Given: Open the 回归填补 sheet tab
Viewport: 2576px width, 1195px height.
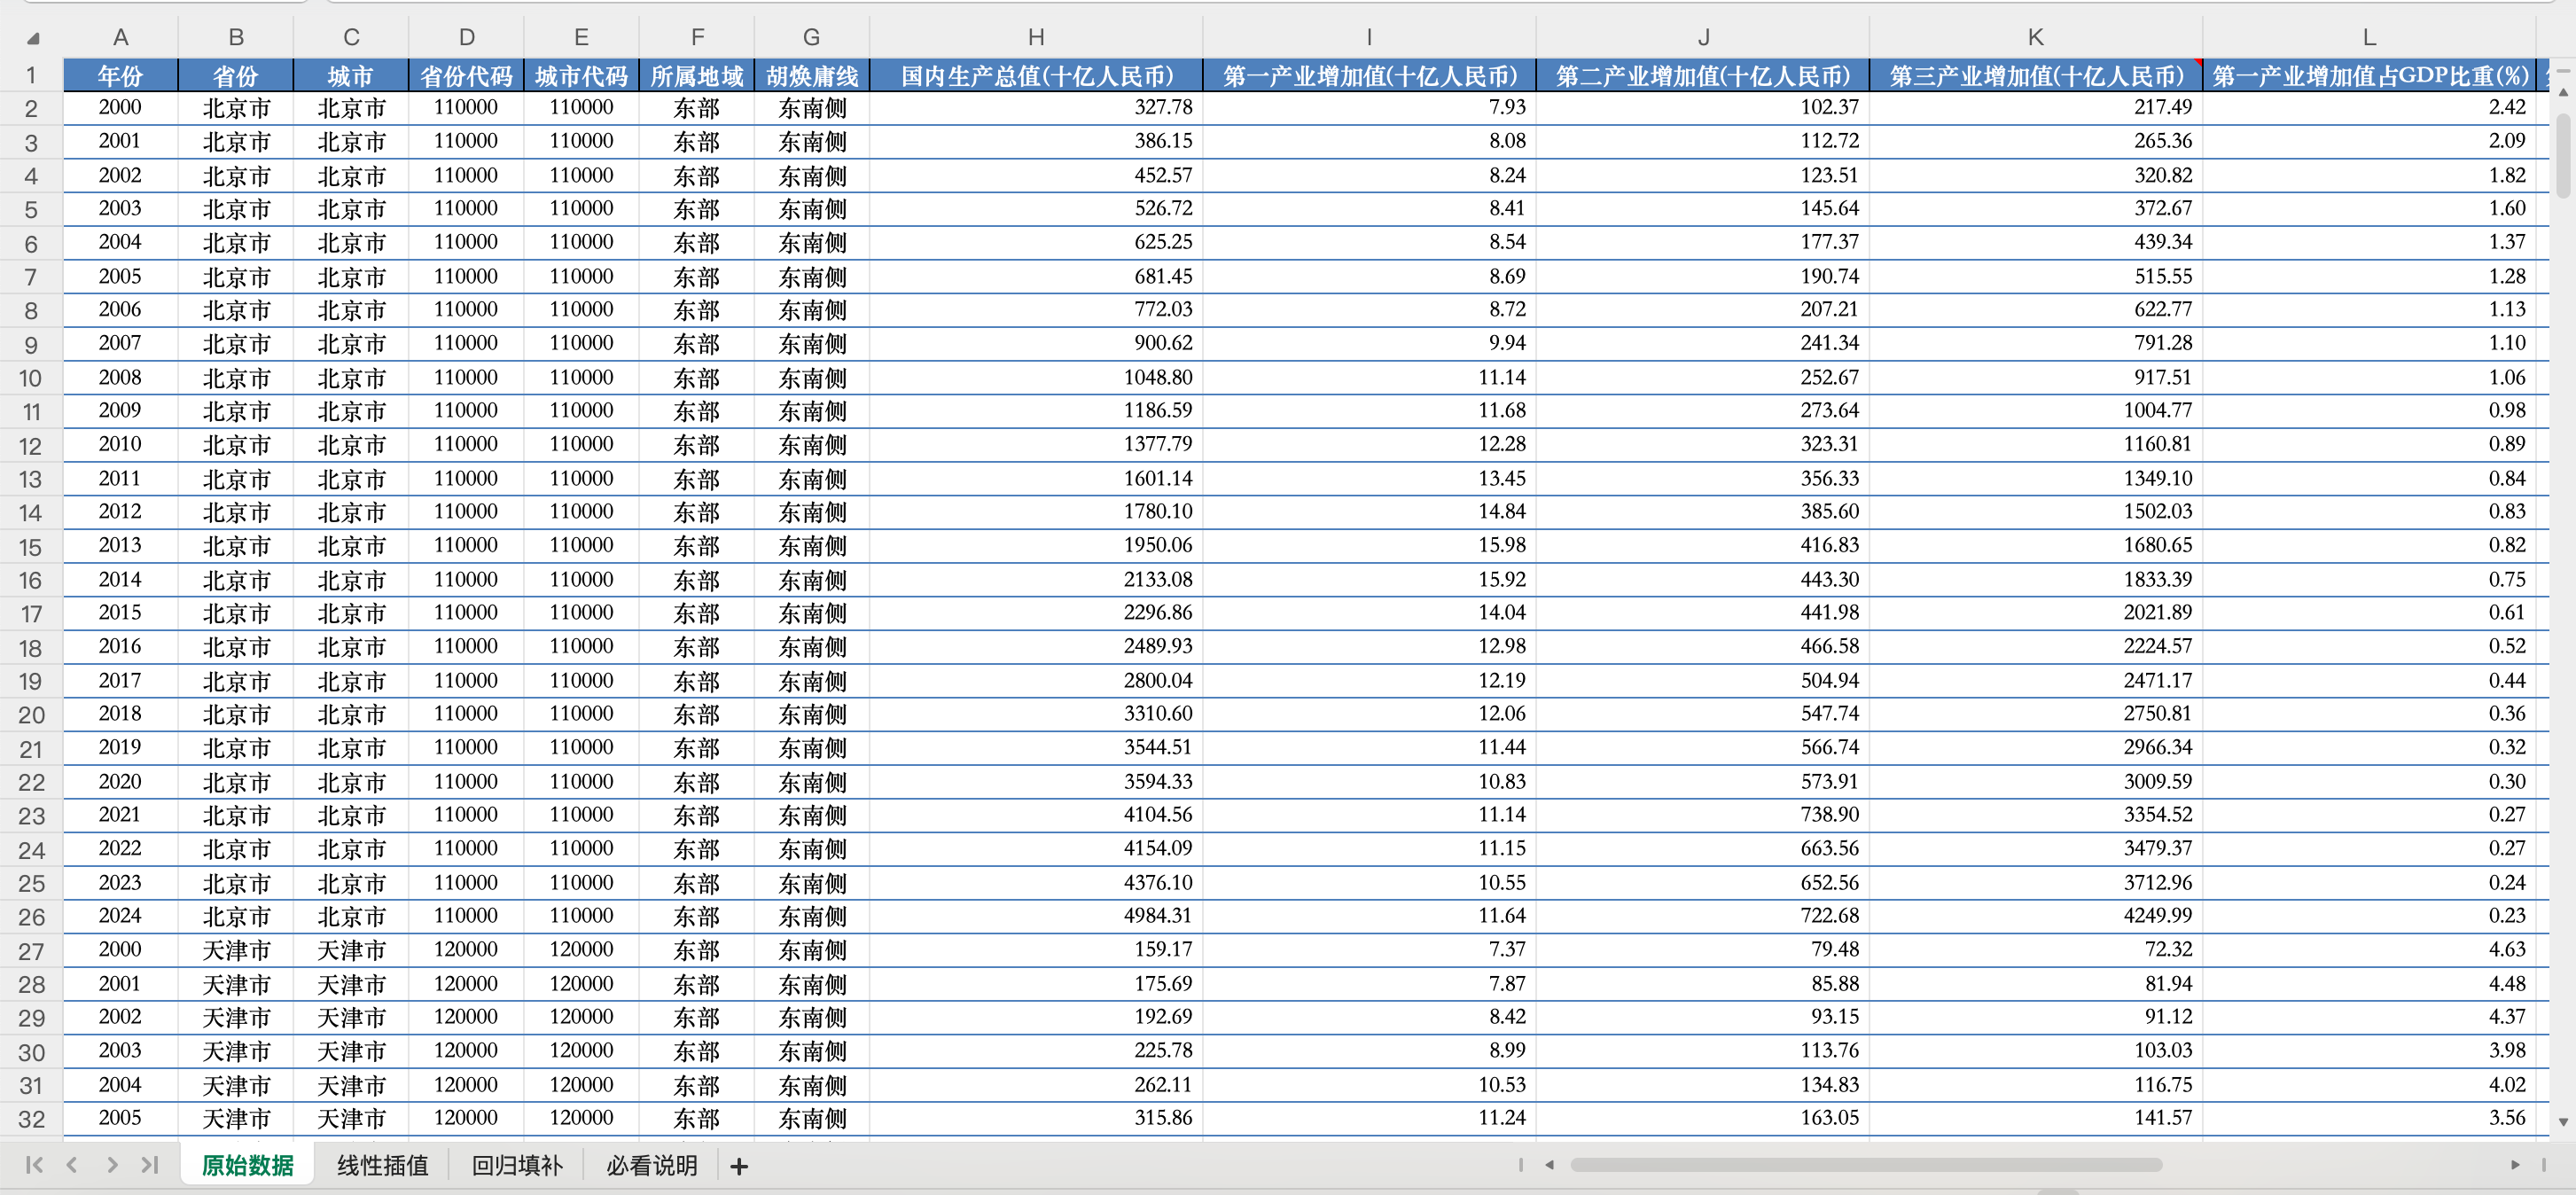Looking at the screenshot, I should click(x=517, y=1165).
